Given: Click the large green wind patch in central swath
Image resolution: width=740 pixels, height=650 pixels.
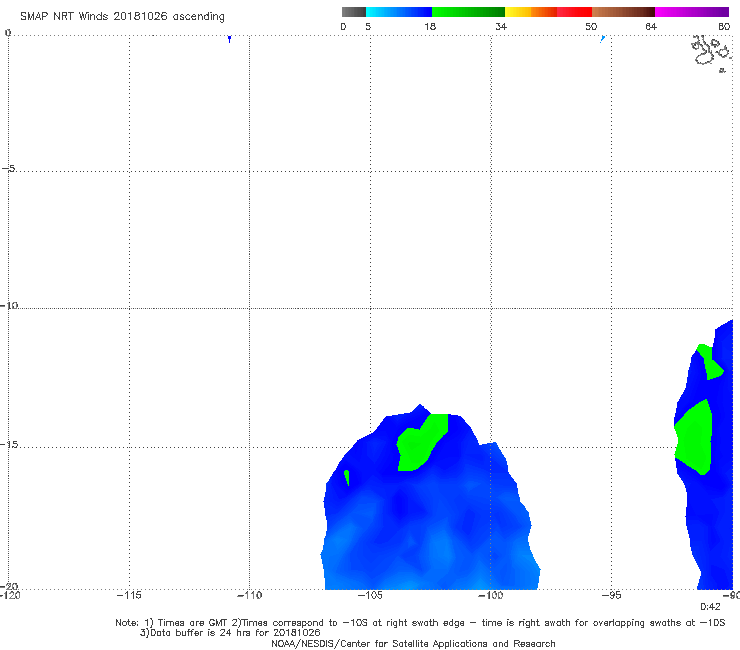Looking at the screenshot, I should tap(421, 442).
